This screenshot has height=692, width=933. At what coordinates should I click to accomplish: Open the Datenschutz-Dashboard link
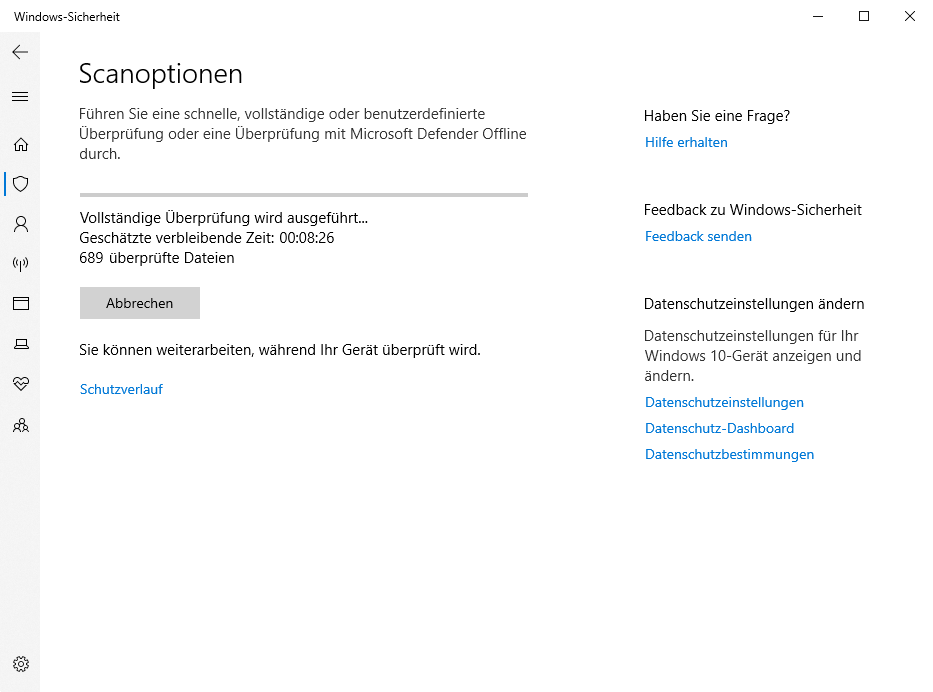click(719, 428)
